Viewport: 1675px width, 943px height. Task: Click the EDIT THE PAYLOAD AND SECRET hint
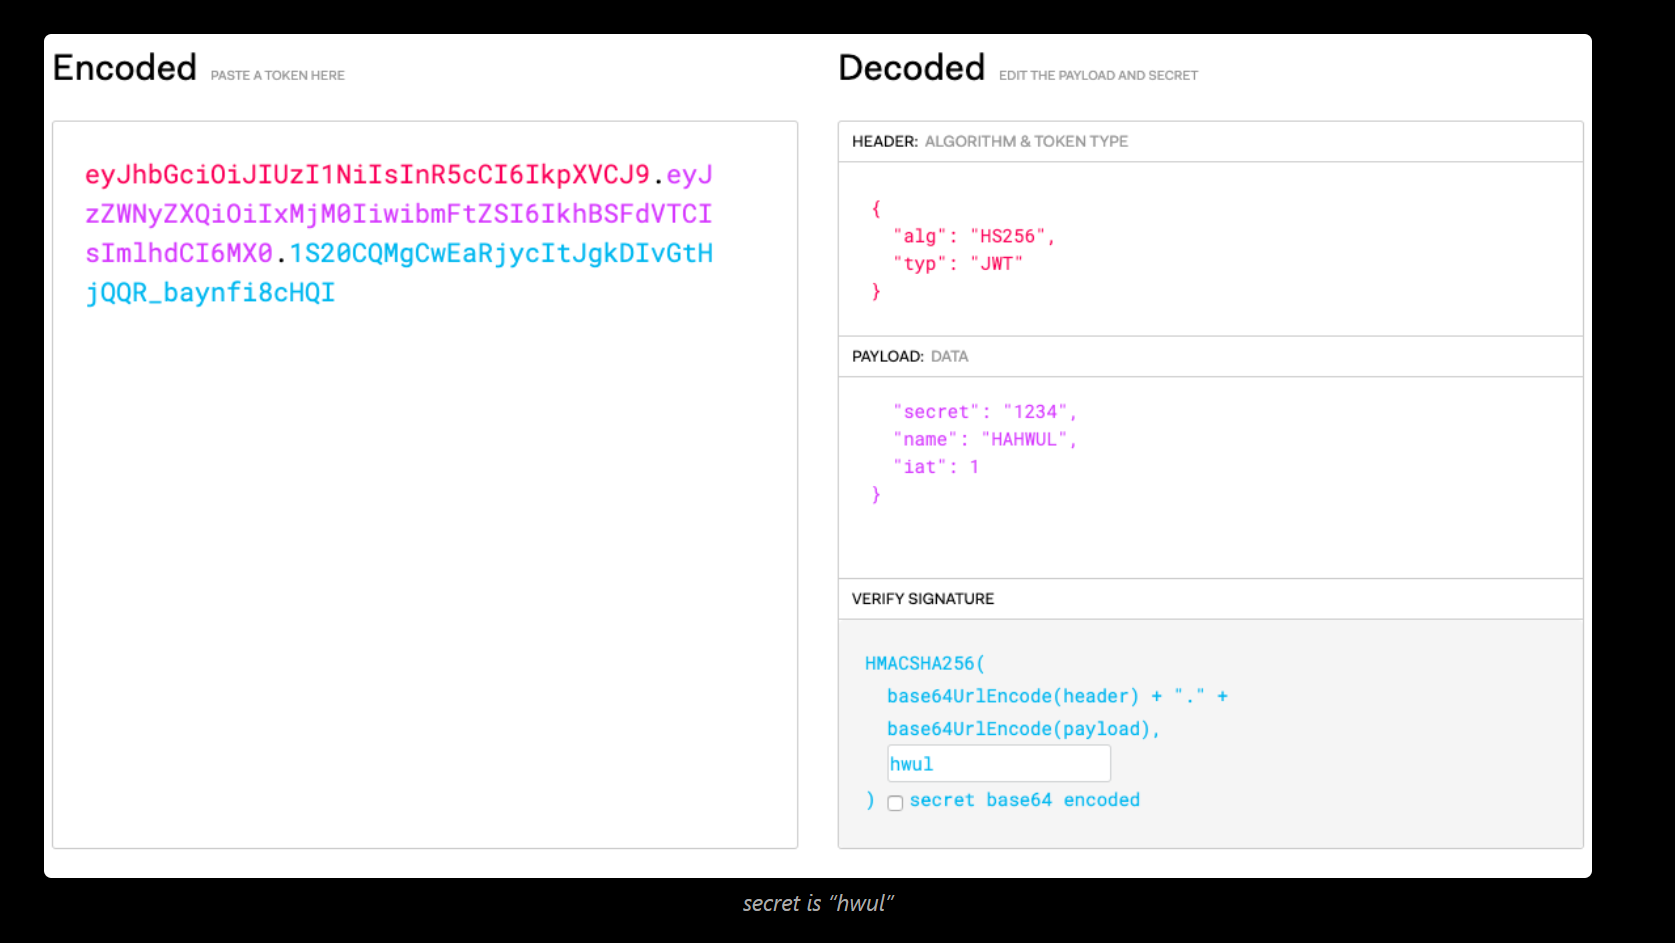coord(1098,76)
